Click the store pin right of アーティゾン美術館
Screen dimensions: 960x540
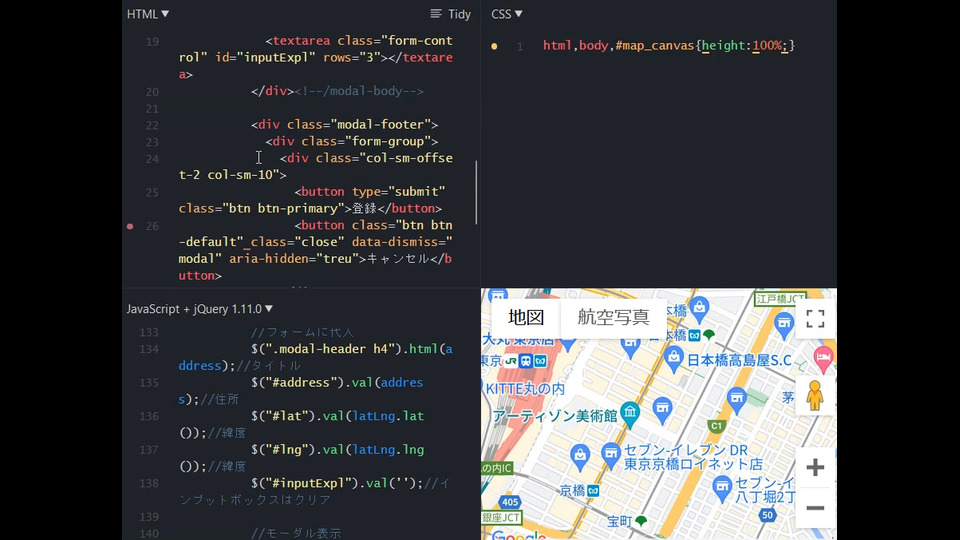click(x=662, y=410)
